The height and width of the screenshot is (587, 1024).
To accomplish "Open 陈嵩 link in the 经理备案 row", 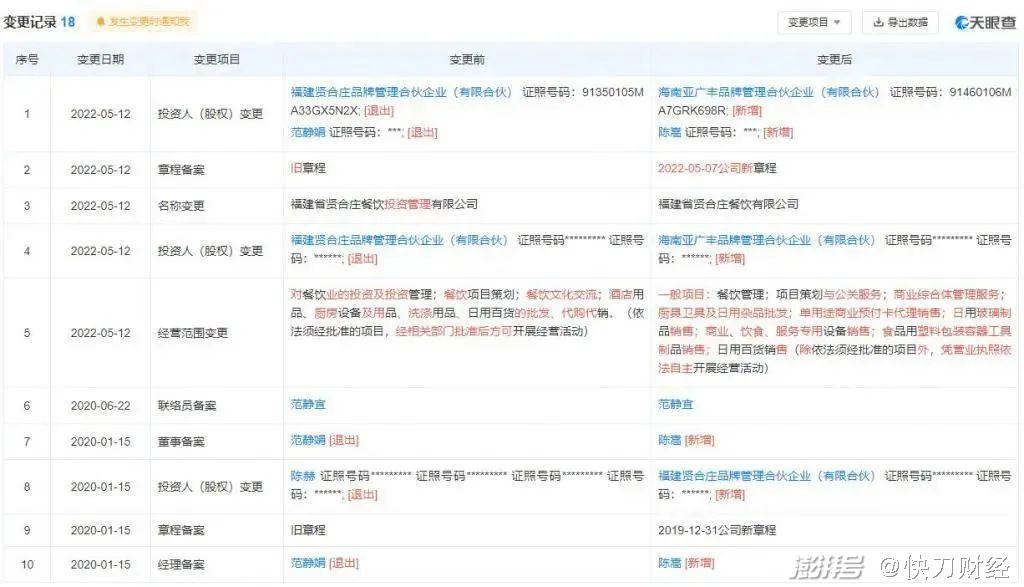I will pos(669,563).
